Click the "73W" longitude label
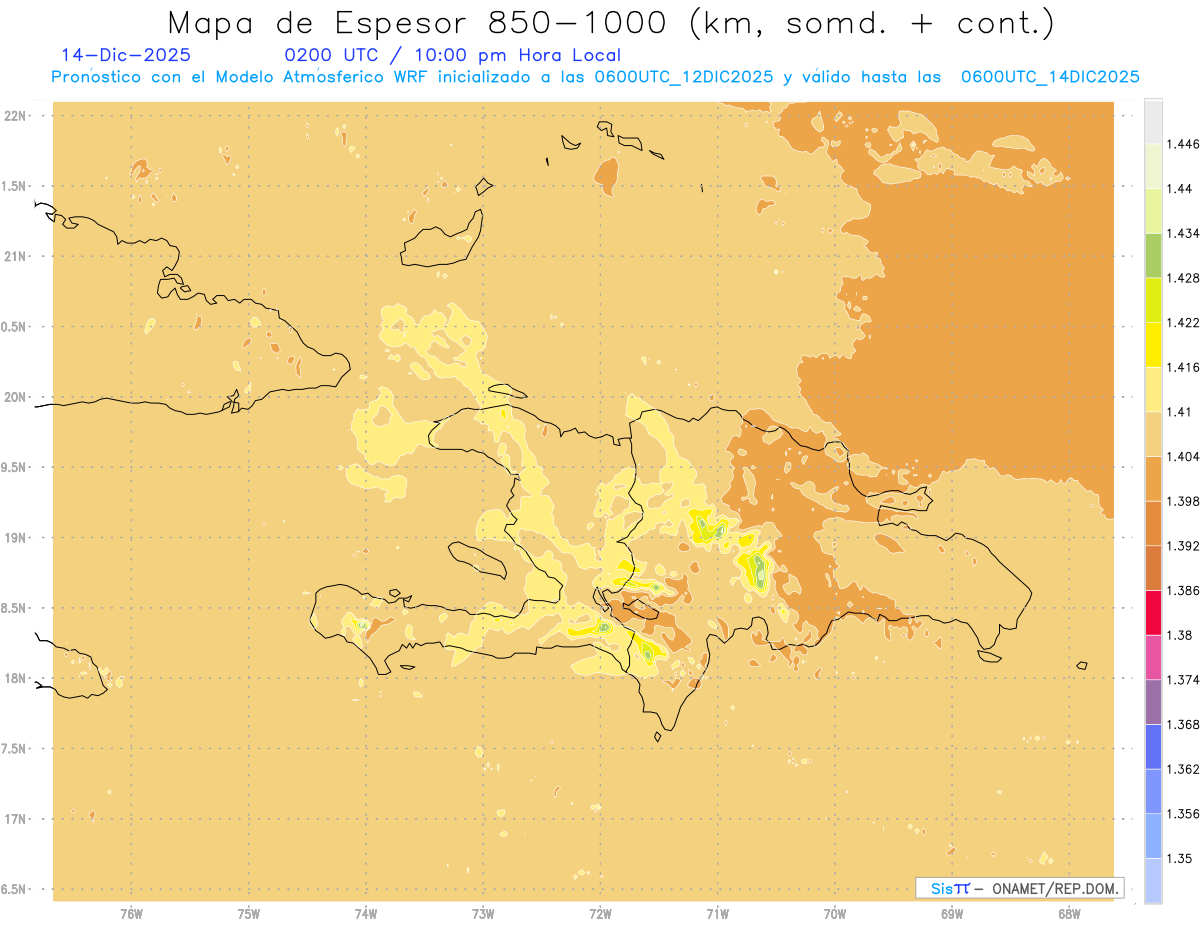1200x927 pixels. [x=483, y=912]
